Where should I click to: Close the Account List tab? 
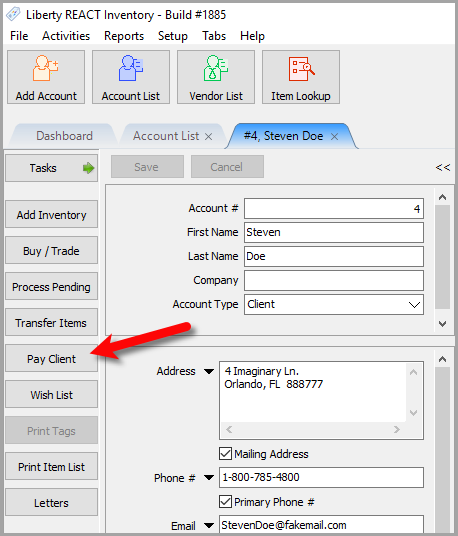[208, 137]
